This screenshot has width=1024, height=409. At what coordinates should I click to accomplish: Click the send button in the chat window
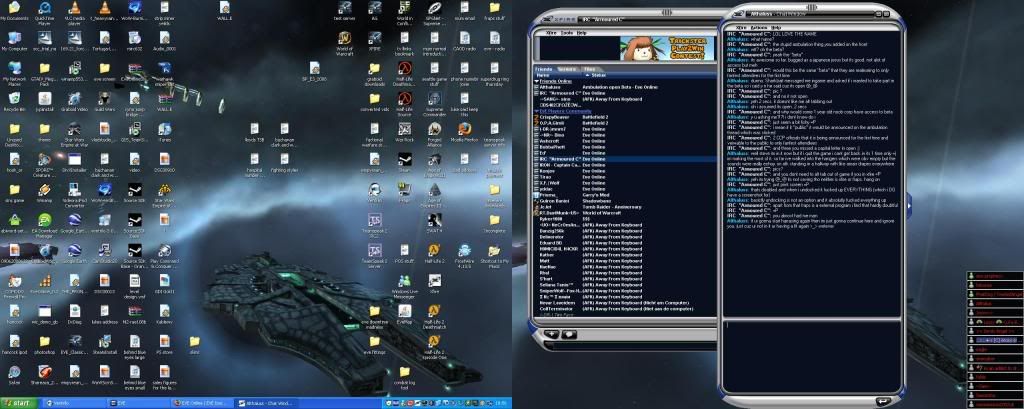coord(883,401)
